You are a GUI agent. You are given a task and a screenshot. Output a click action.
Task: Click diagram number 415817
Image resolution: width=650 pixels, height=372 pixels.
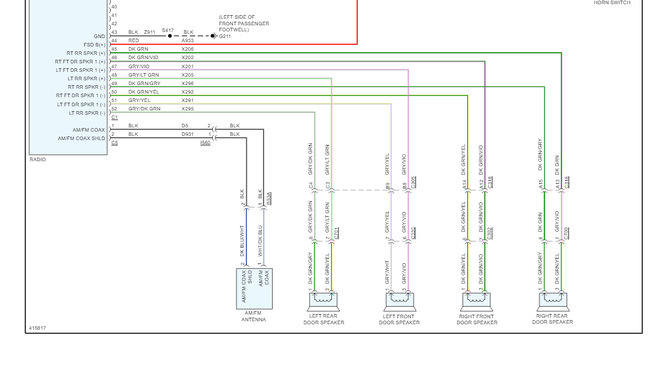[37, 328]
